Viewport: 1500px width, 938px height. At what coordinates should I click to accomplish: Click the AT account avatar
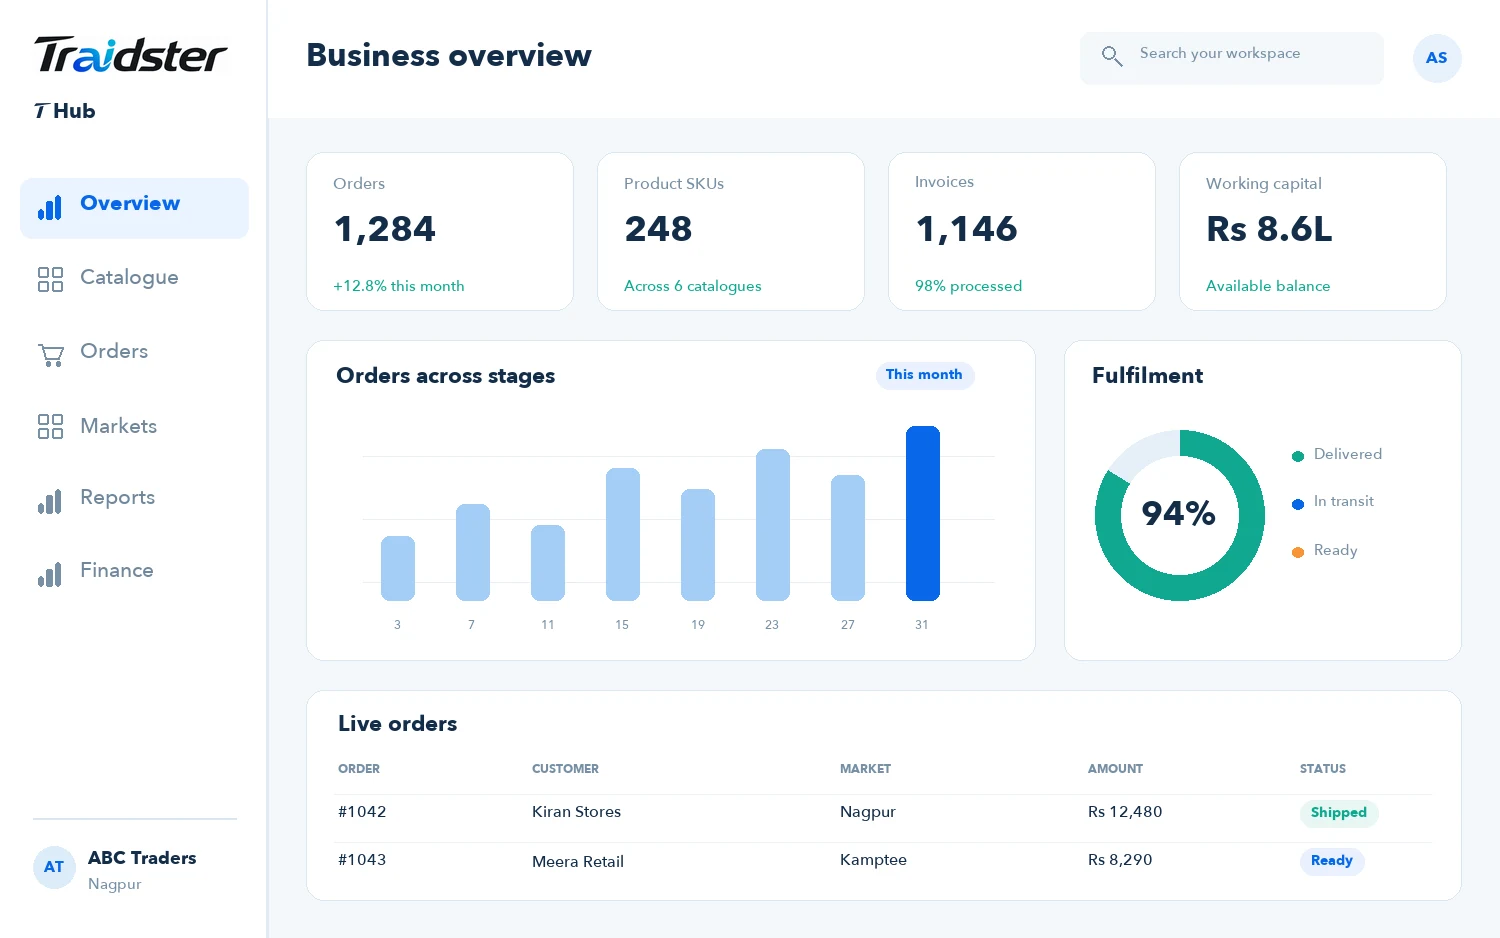pos(54,867)
